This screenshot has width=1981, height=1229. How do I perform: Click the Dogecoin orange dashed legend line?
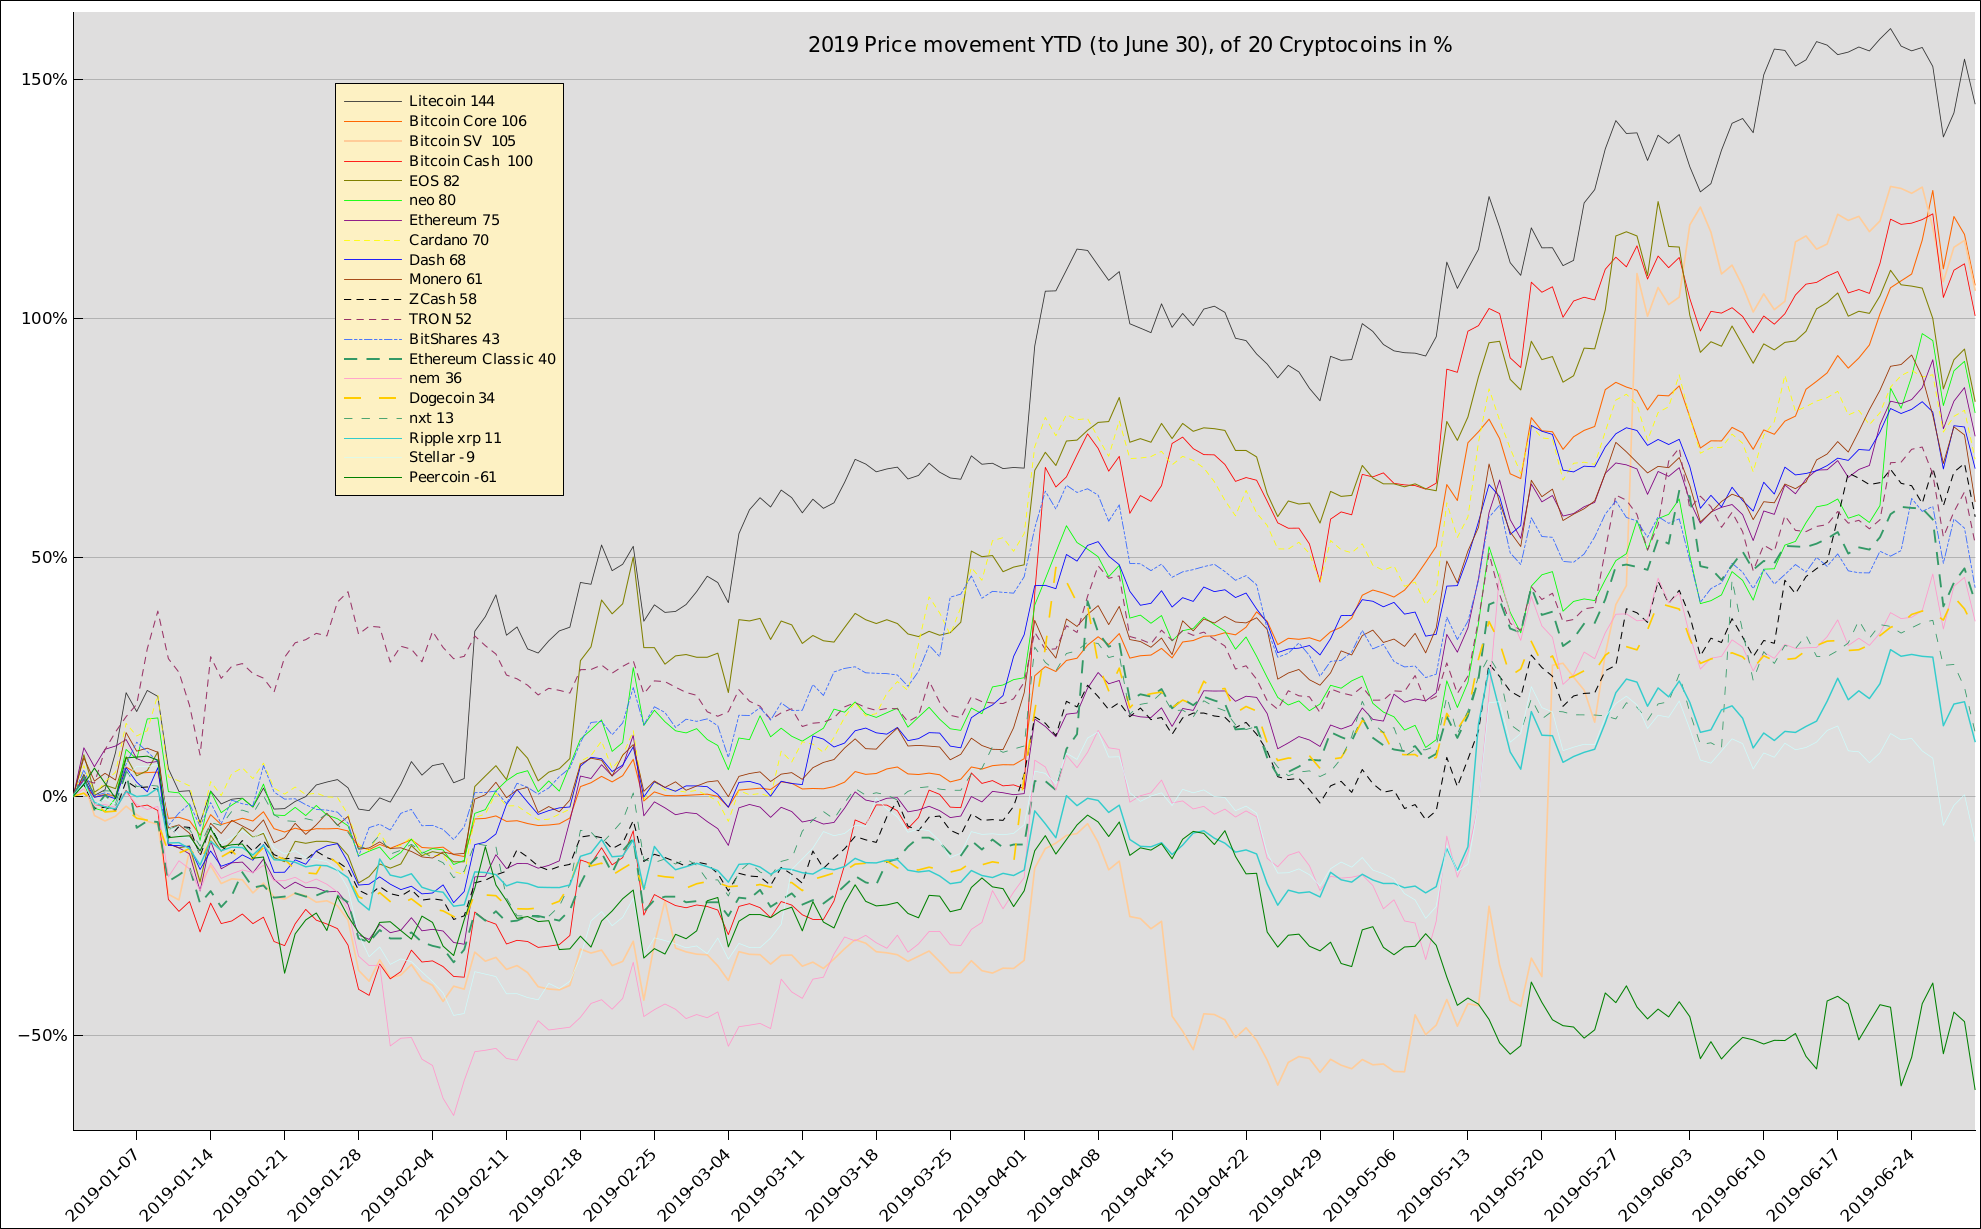(x=372, y=398)
